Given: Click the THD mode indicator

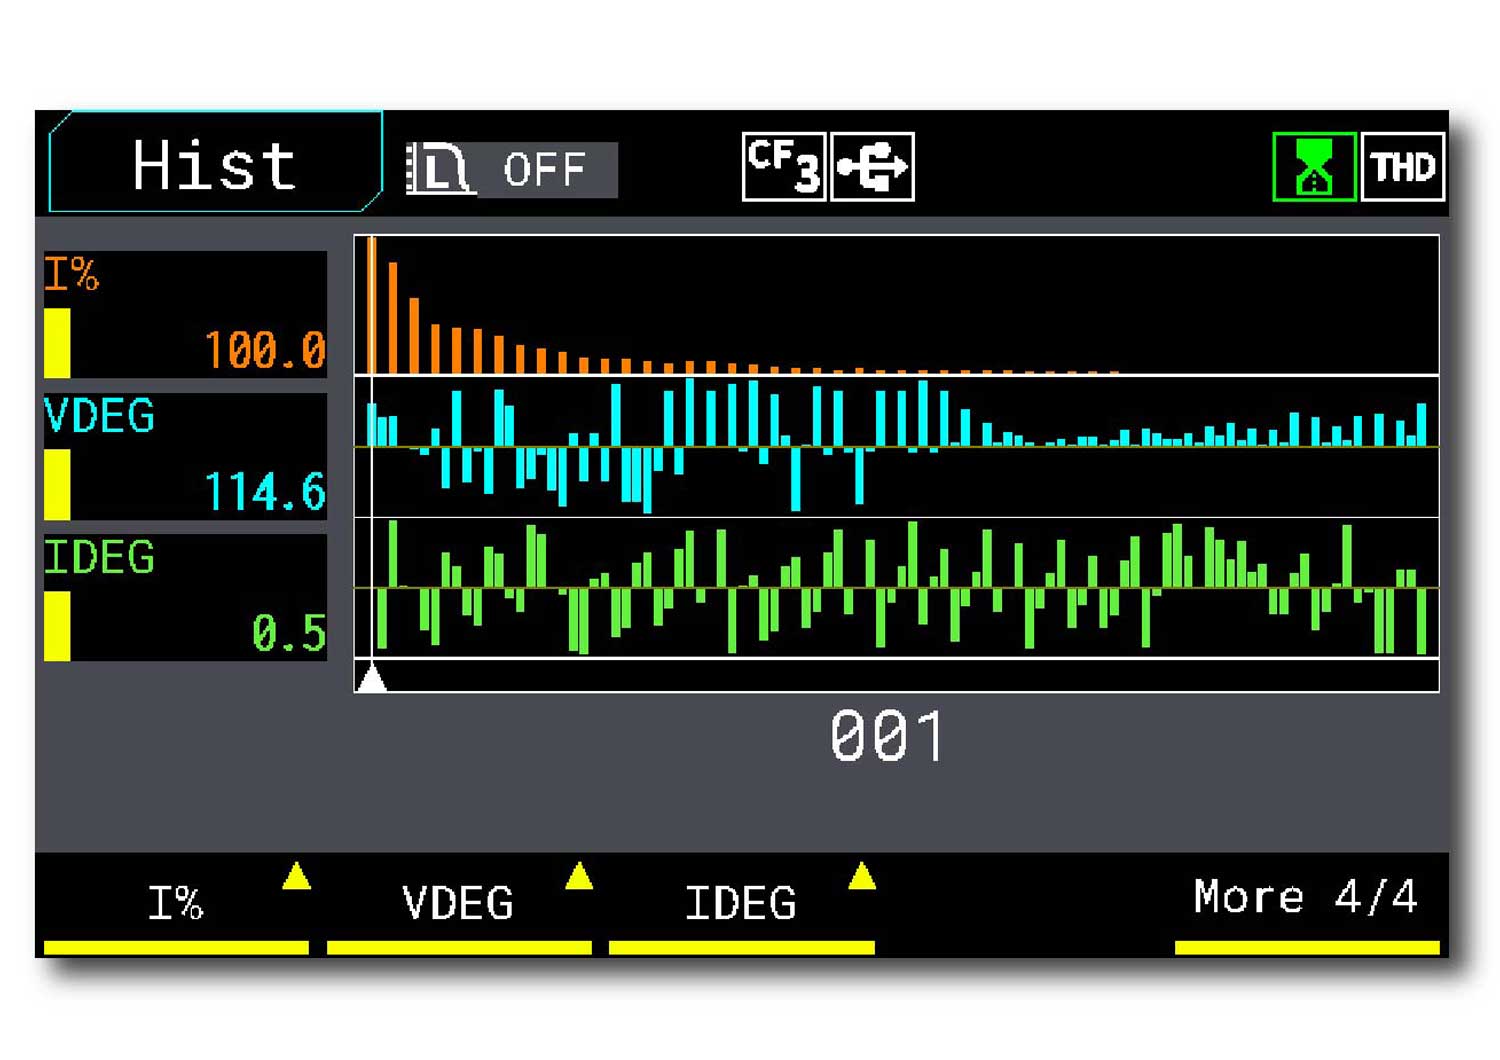Looking at the screenshot, I should (1402, 167).
